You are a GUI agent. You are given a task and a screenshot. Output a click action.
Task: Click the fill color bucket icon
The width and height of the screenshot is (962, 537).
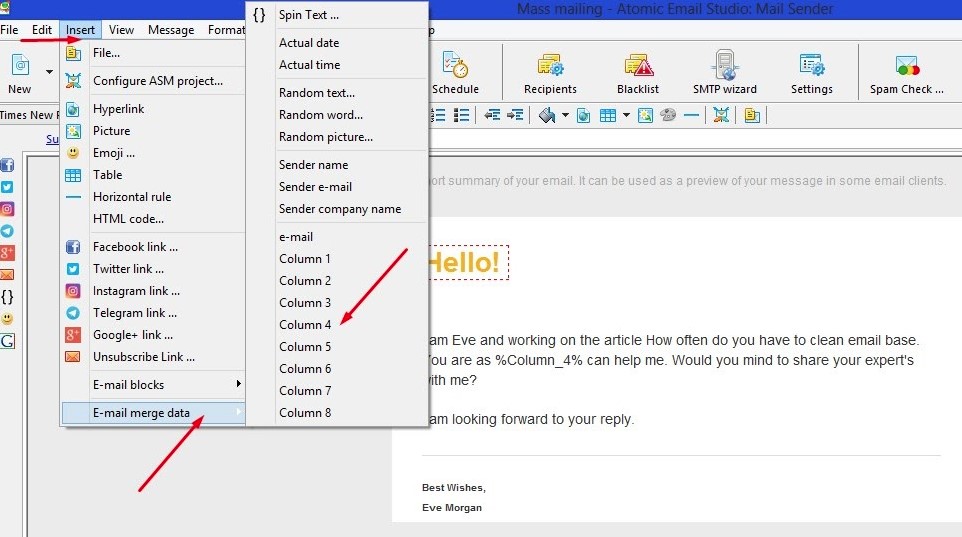click(547, 115)
